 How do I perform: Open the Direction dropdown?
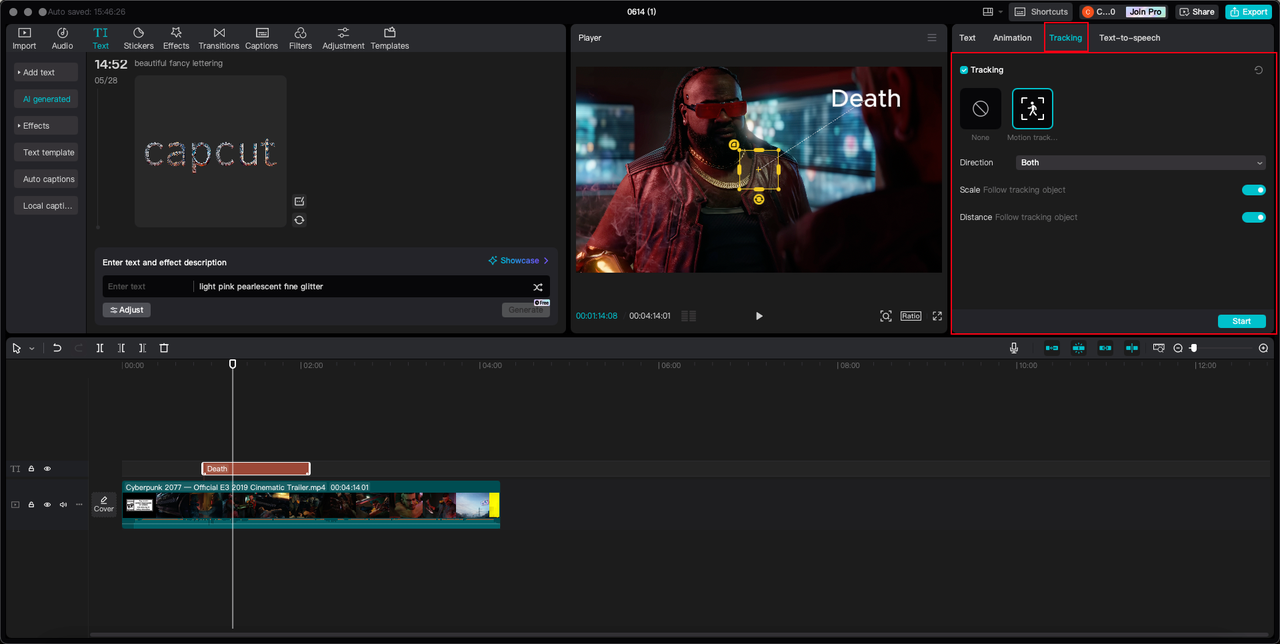point(1140,163)
